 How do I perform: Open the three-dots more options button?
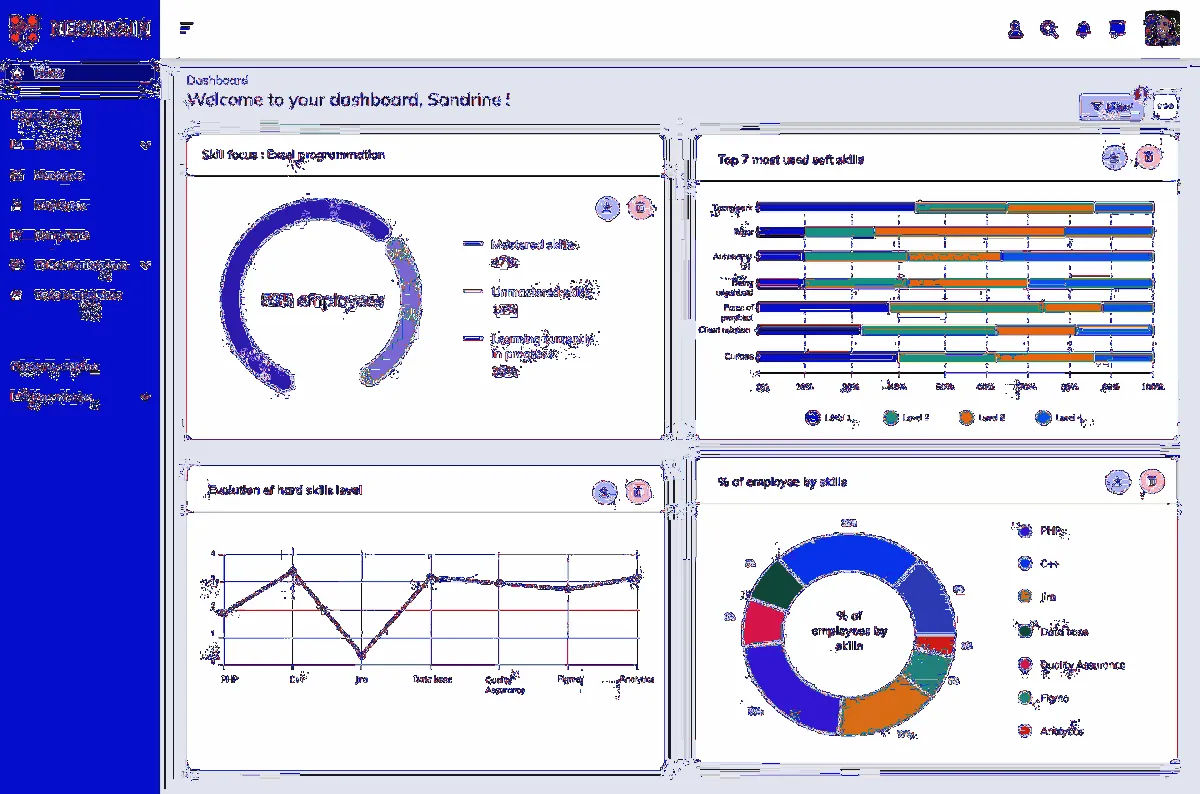1165,106
